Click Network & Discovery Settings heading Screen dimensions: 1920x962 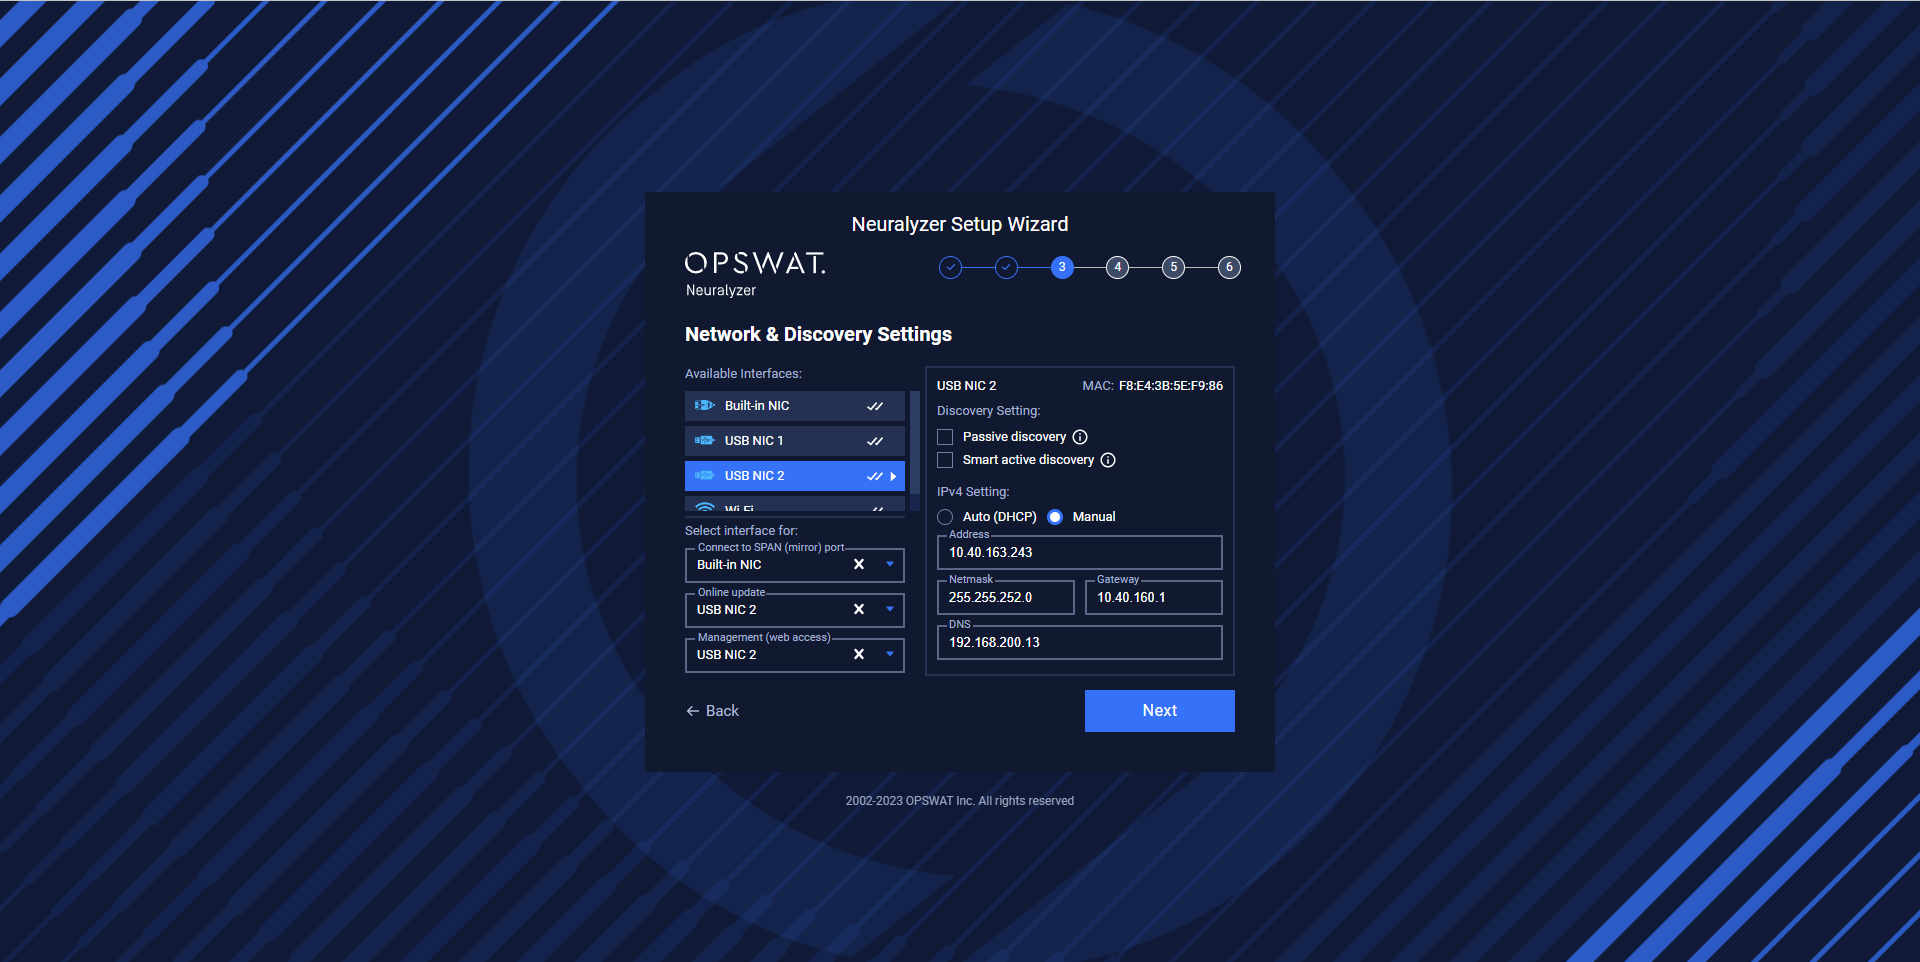[x=818, y=334]
